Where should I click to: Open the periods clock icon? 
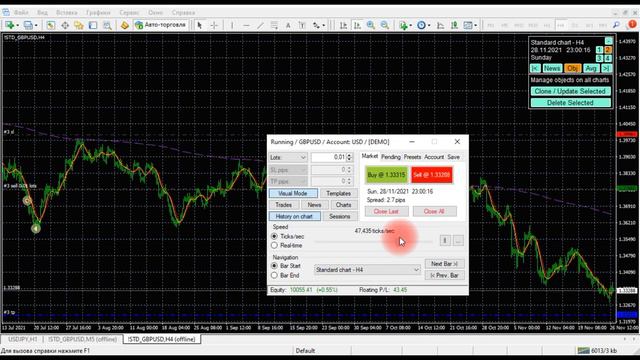point(421,25)
